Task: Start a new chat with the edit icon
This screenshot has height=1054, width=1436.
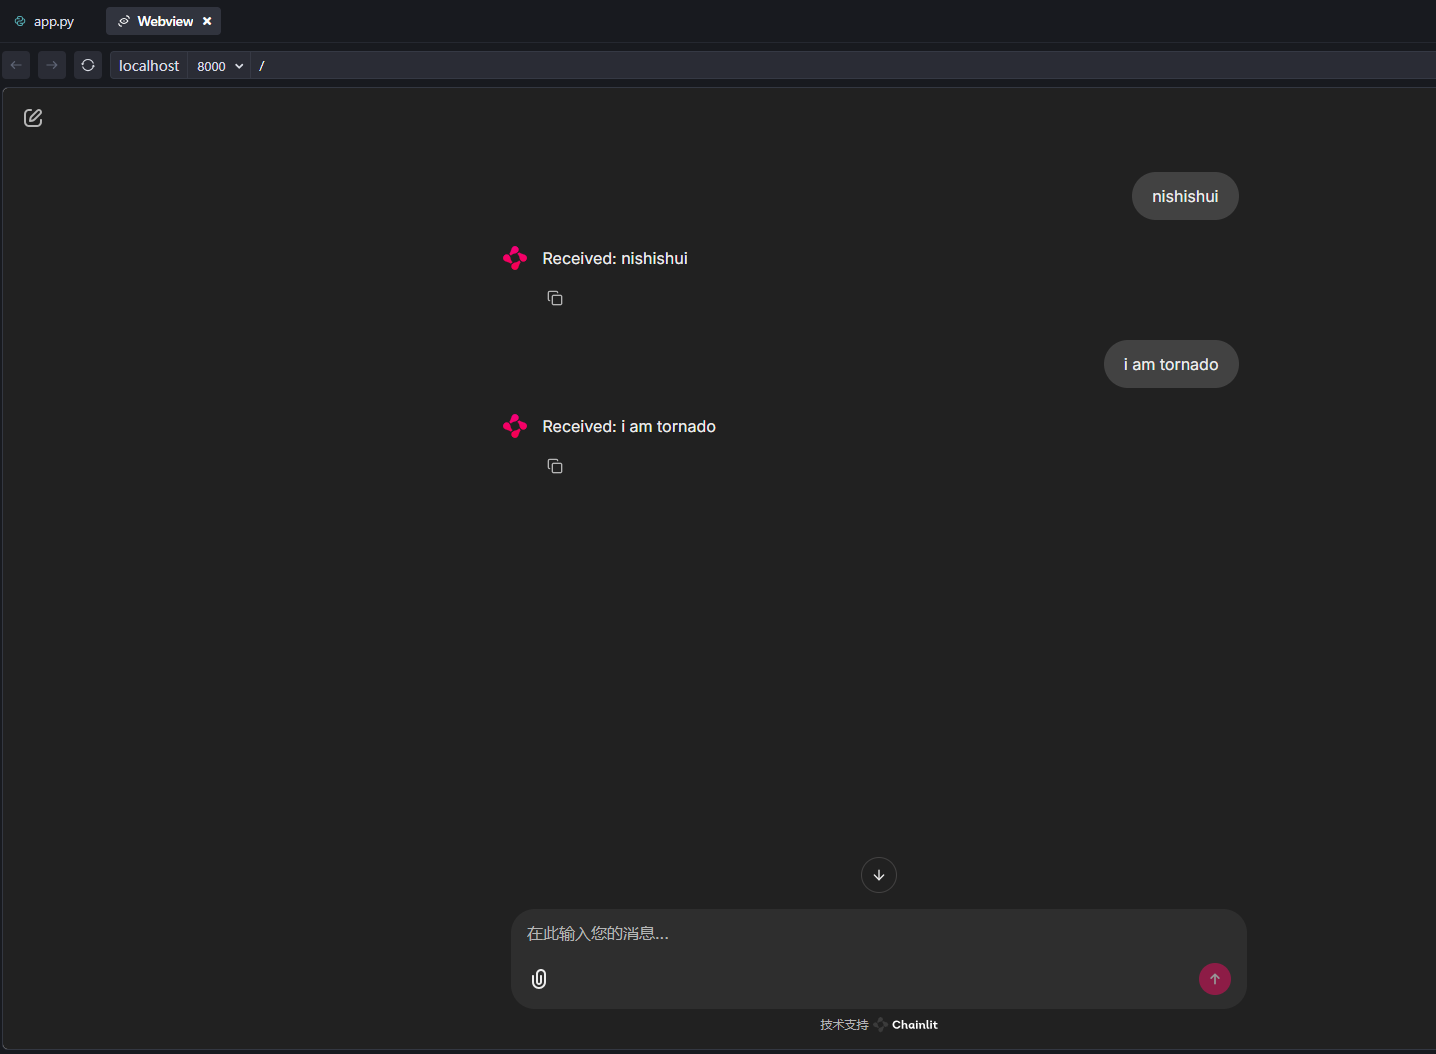Action: (33, 118)
